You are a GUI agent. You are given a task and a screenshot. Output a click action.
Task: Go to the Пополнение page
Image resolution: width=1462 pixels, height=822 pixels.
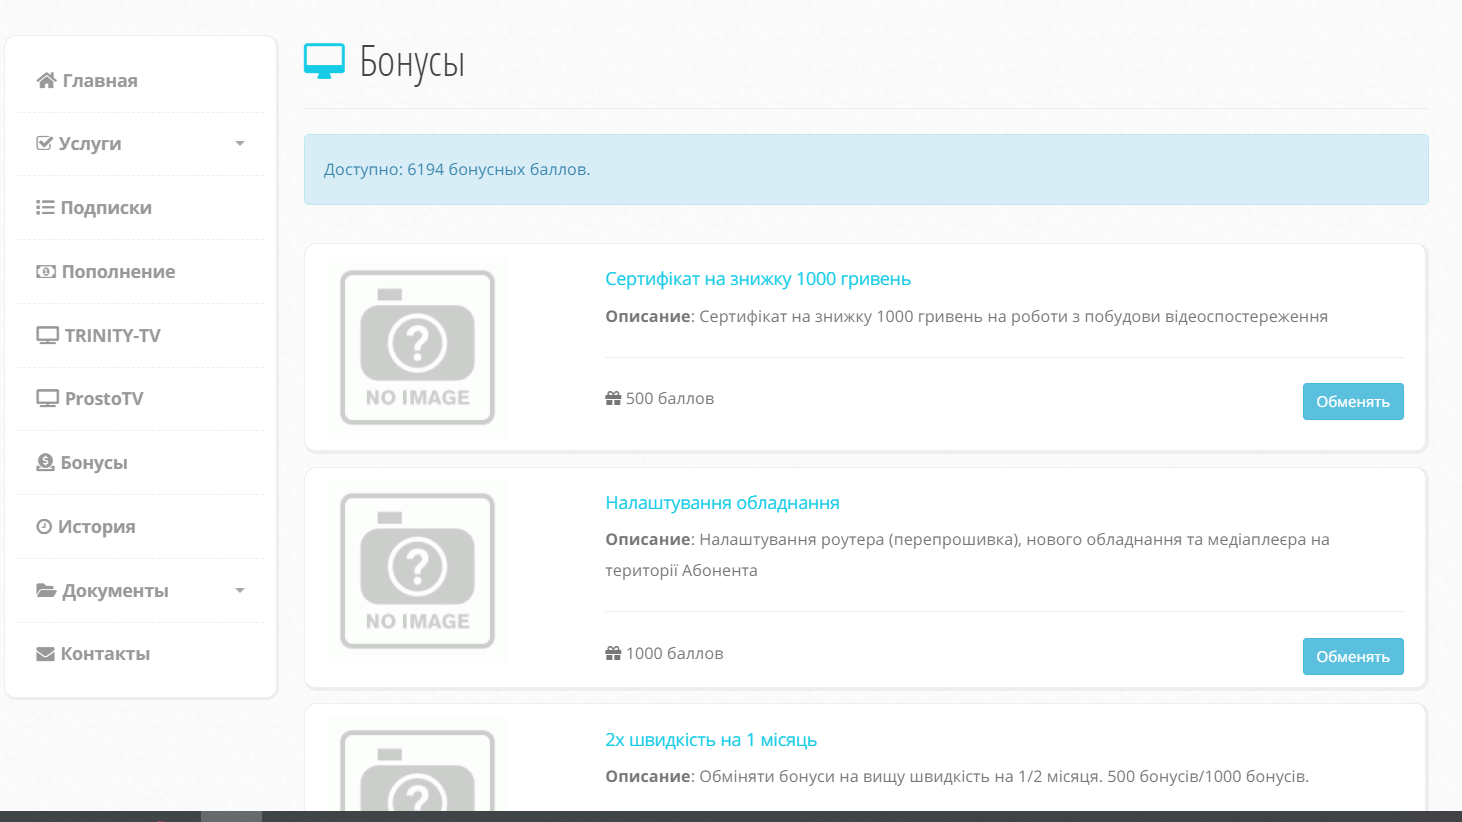(x=118, y=272)
